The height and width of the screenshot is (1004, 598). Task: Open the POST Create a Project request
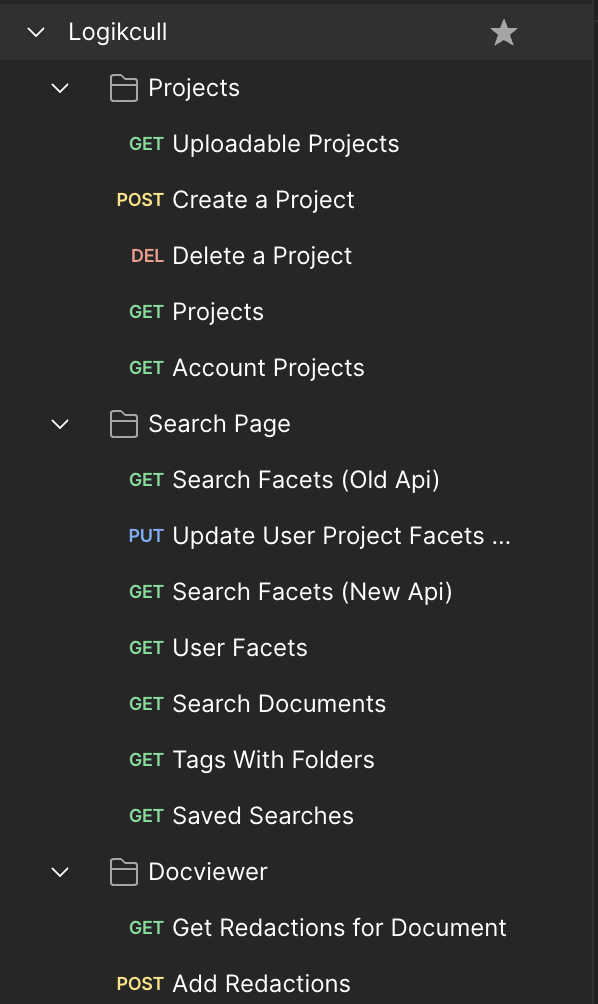coord(297,200)
